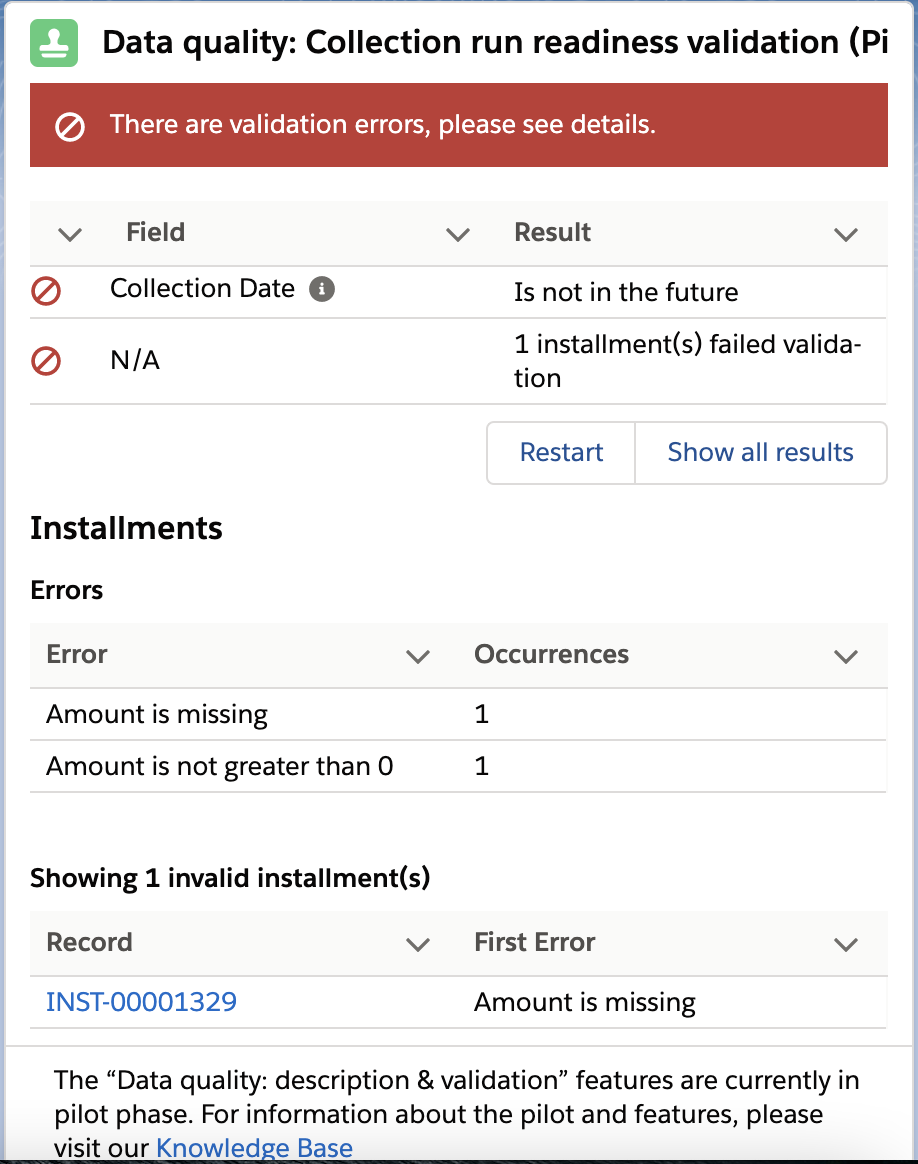
Task: Click the error icon beside Collection Date
Action: (45, 291)
